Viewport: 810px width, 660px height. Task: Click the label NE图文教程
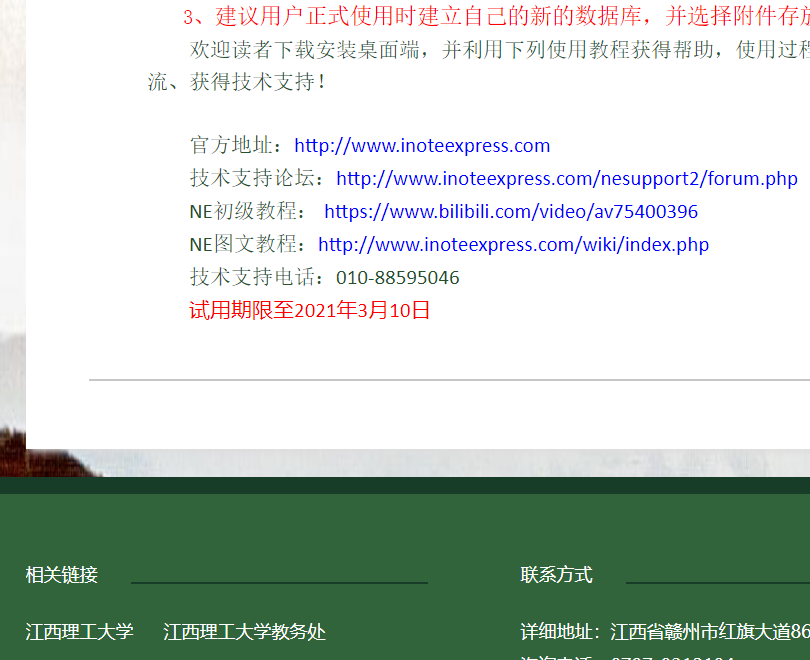(x=250, y=244)
